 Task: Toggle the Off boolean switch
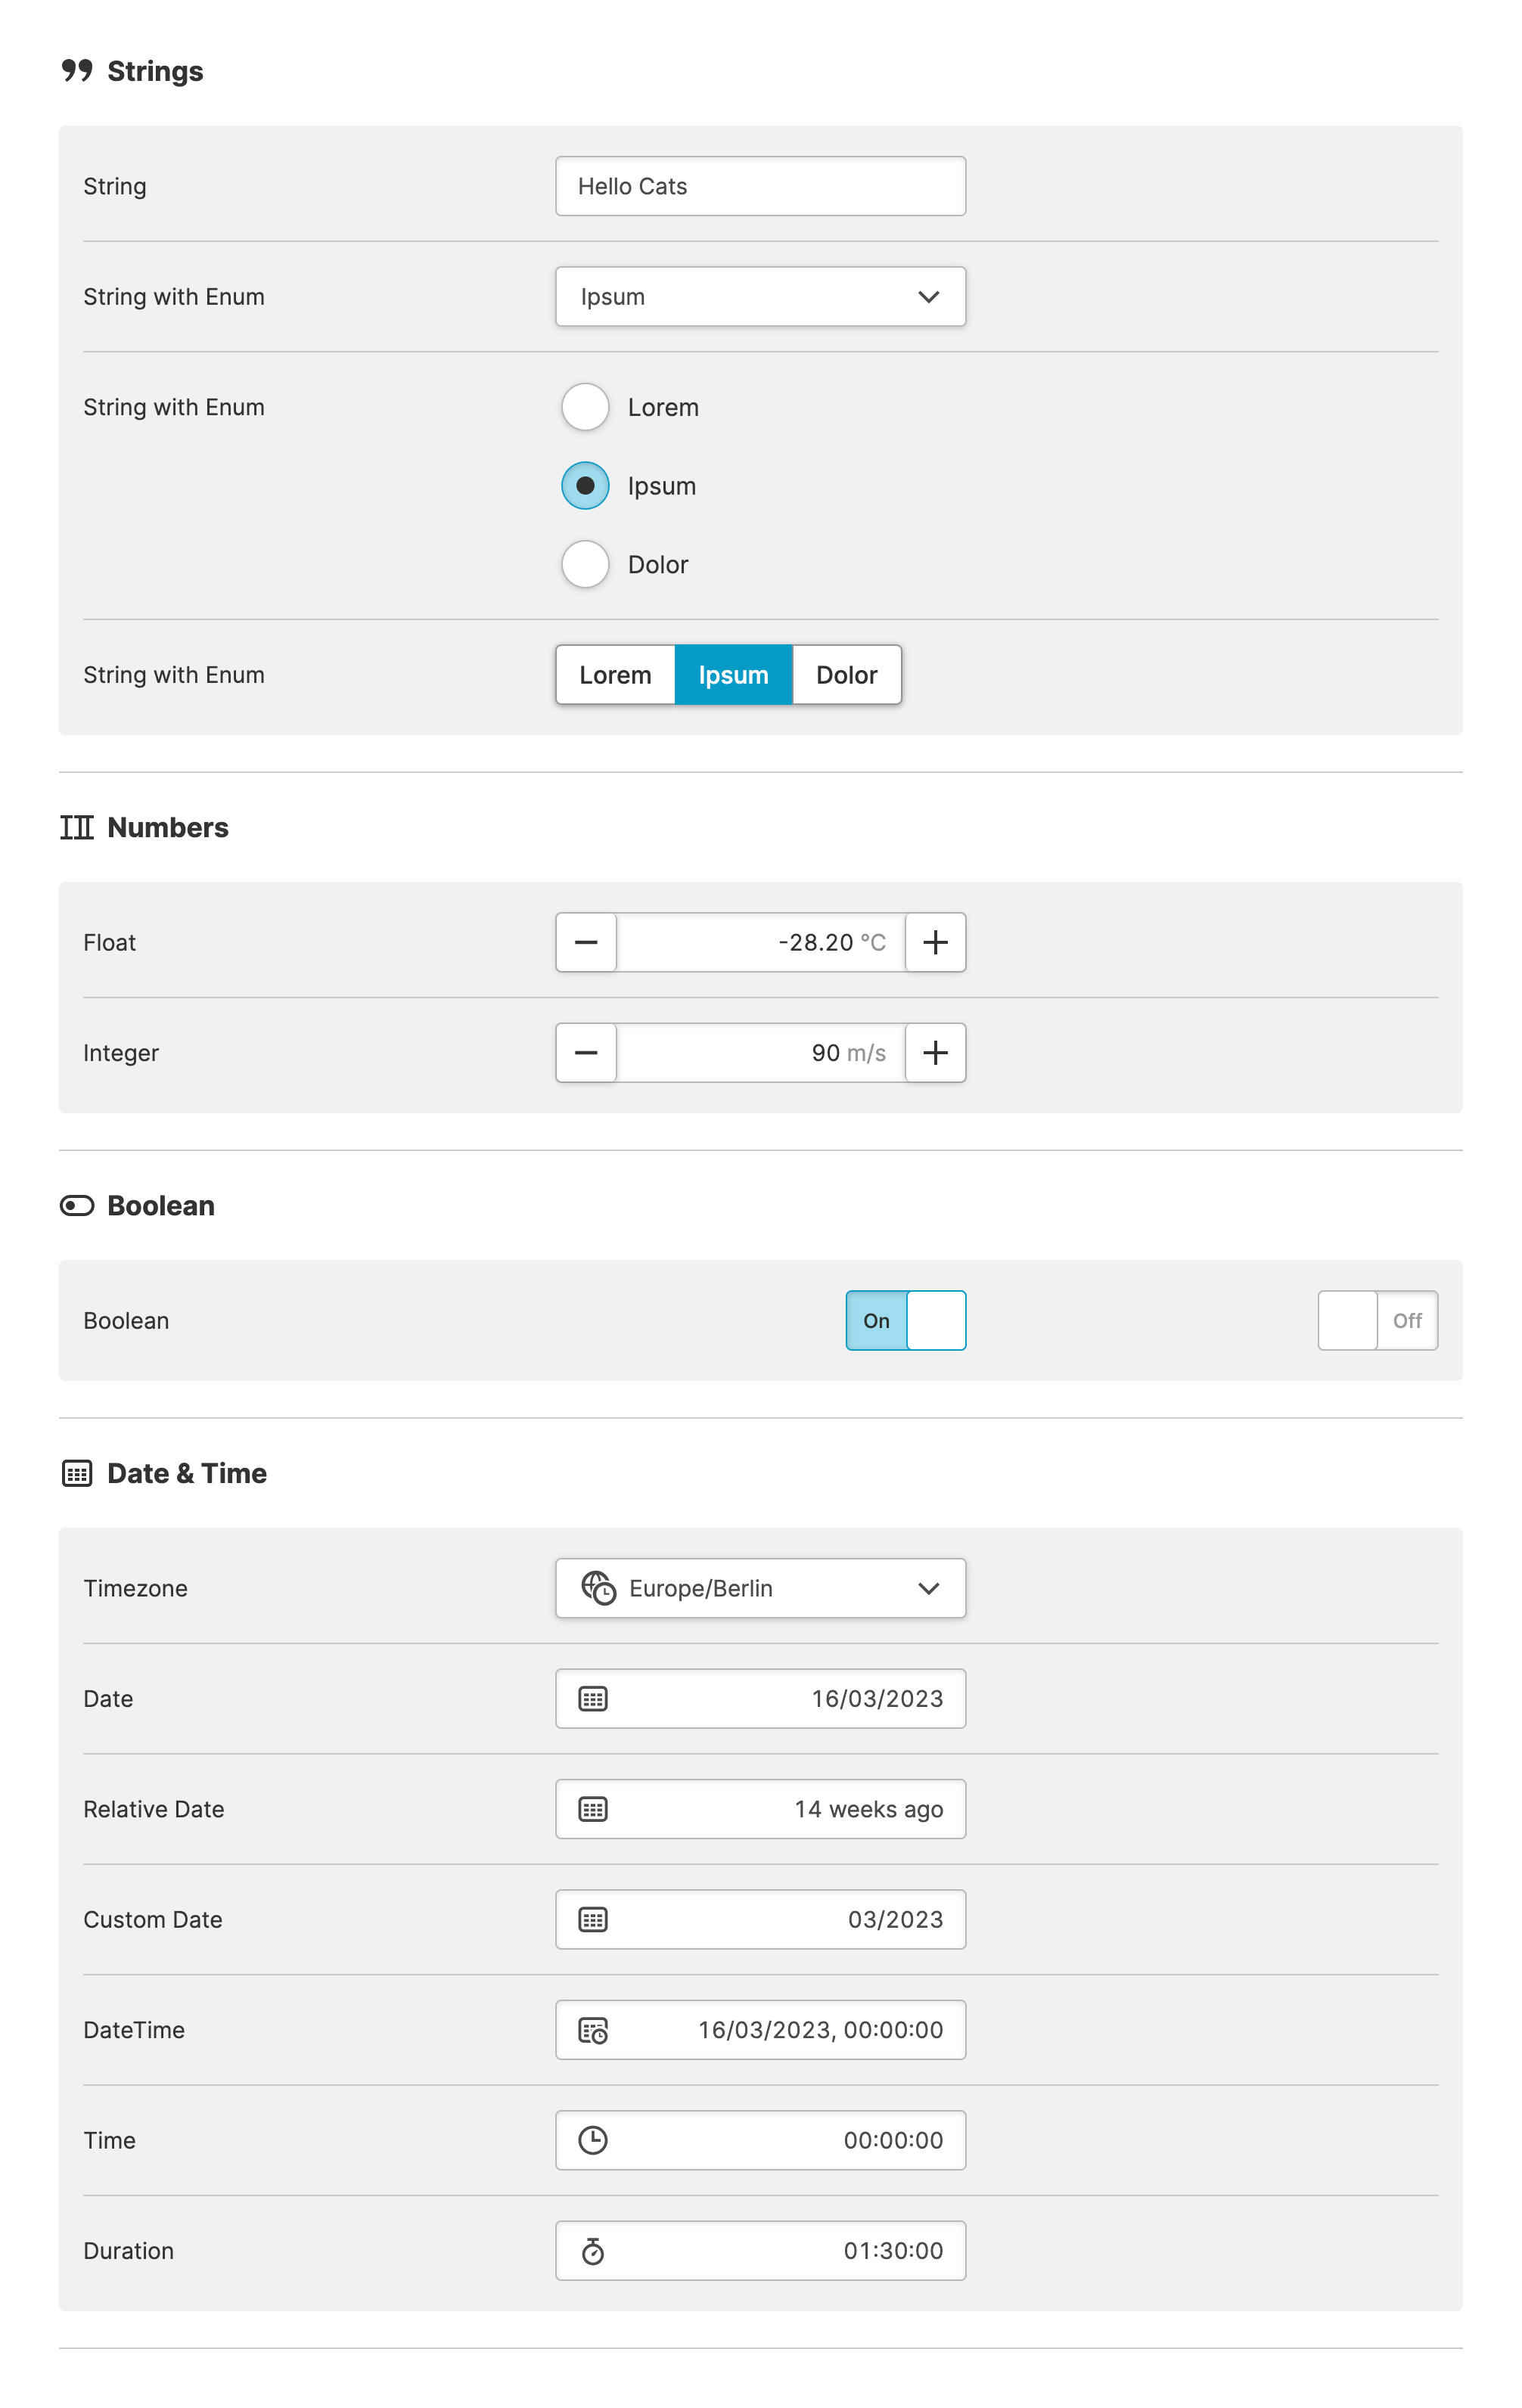click(1377, 1320)
